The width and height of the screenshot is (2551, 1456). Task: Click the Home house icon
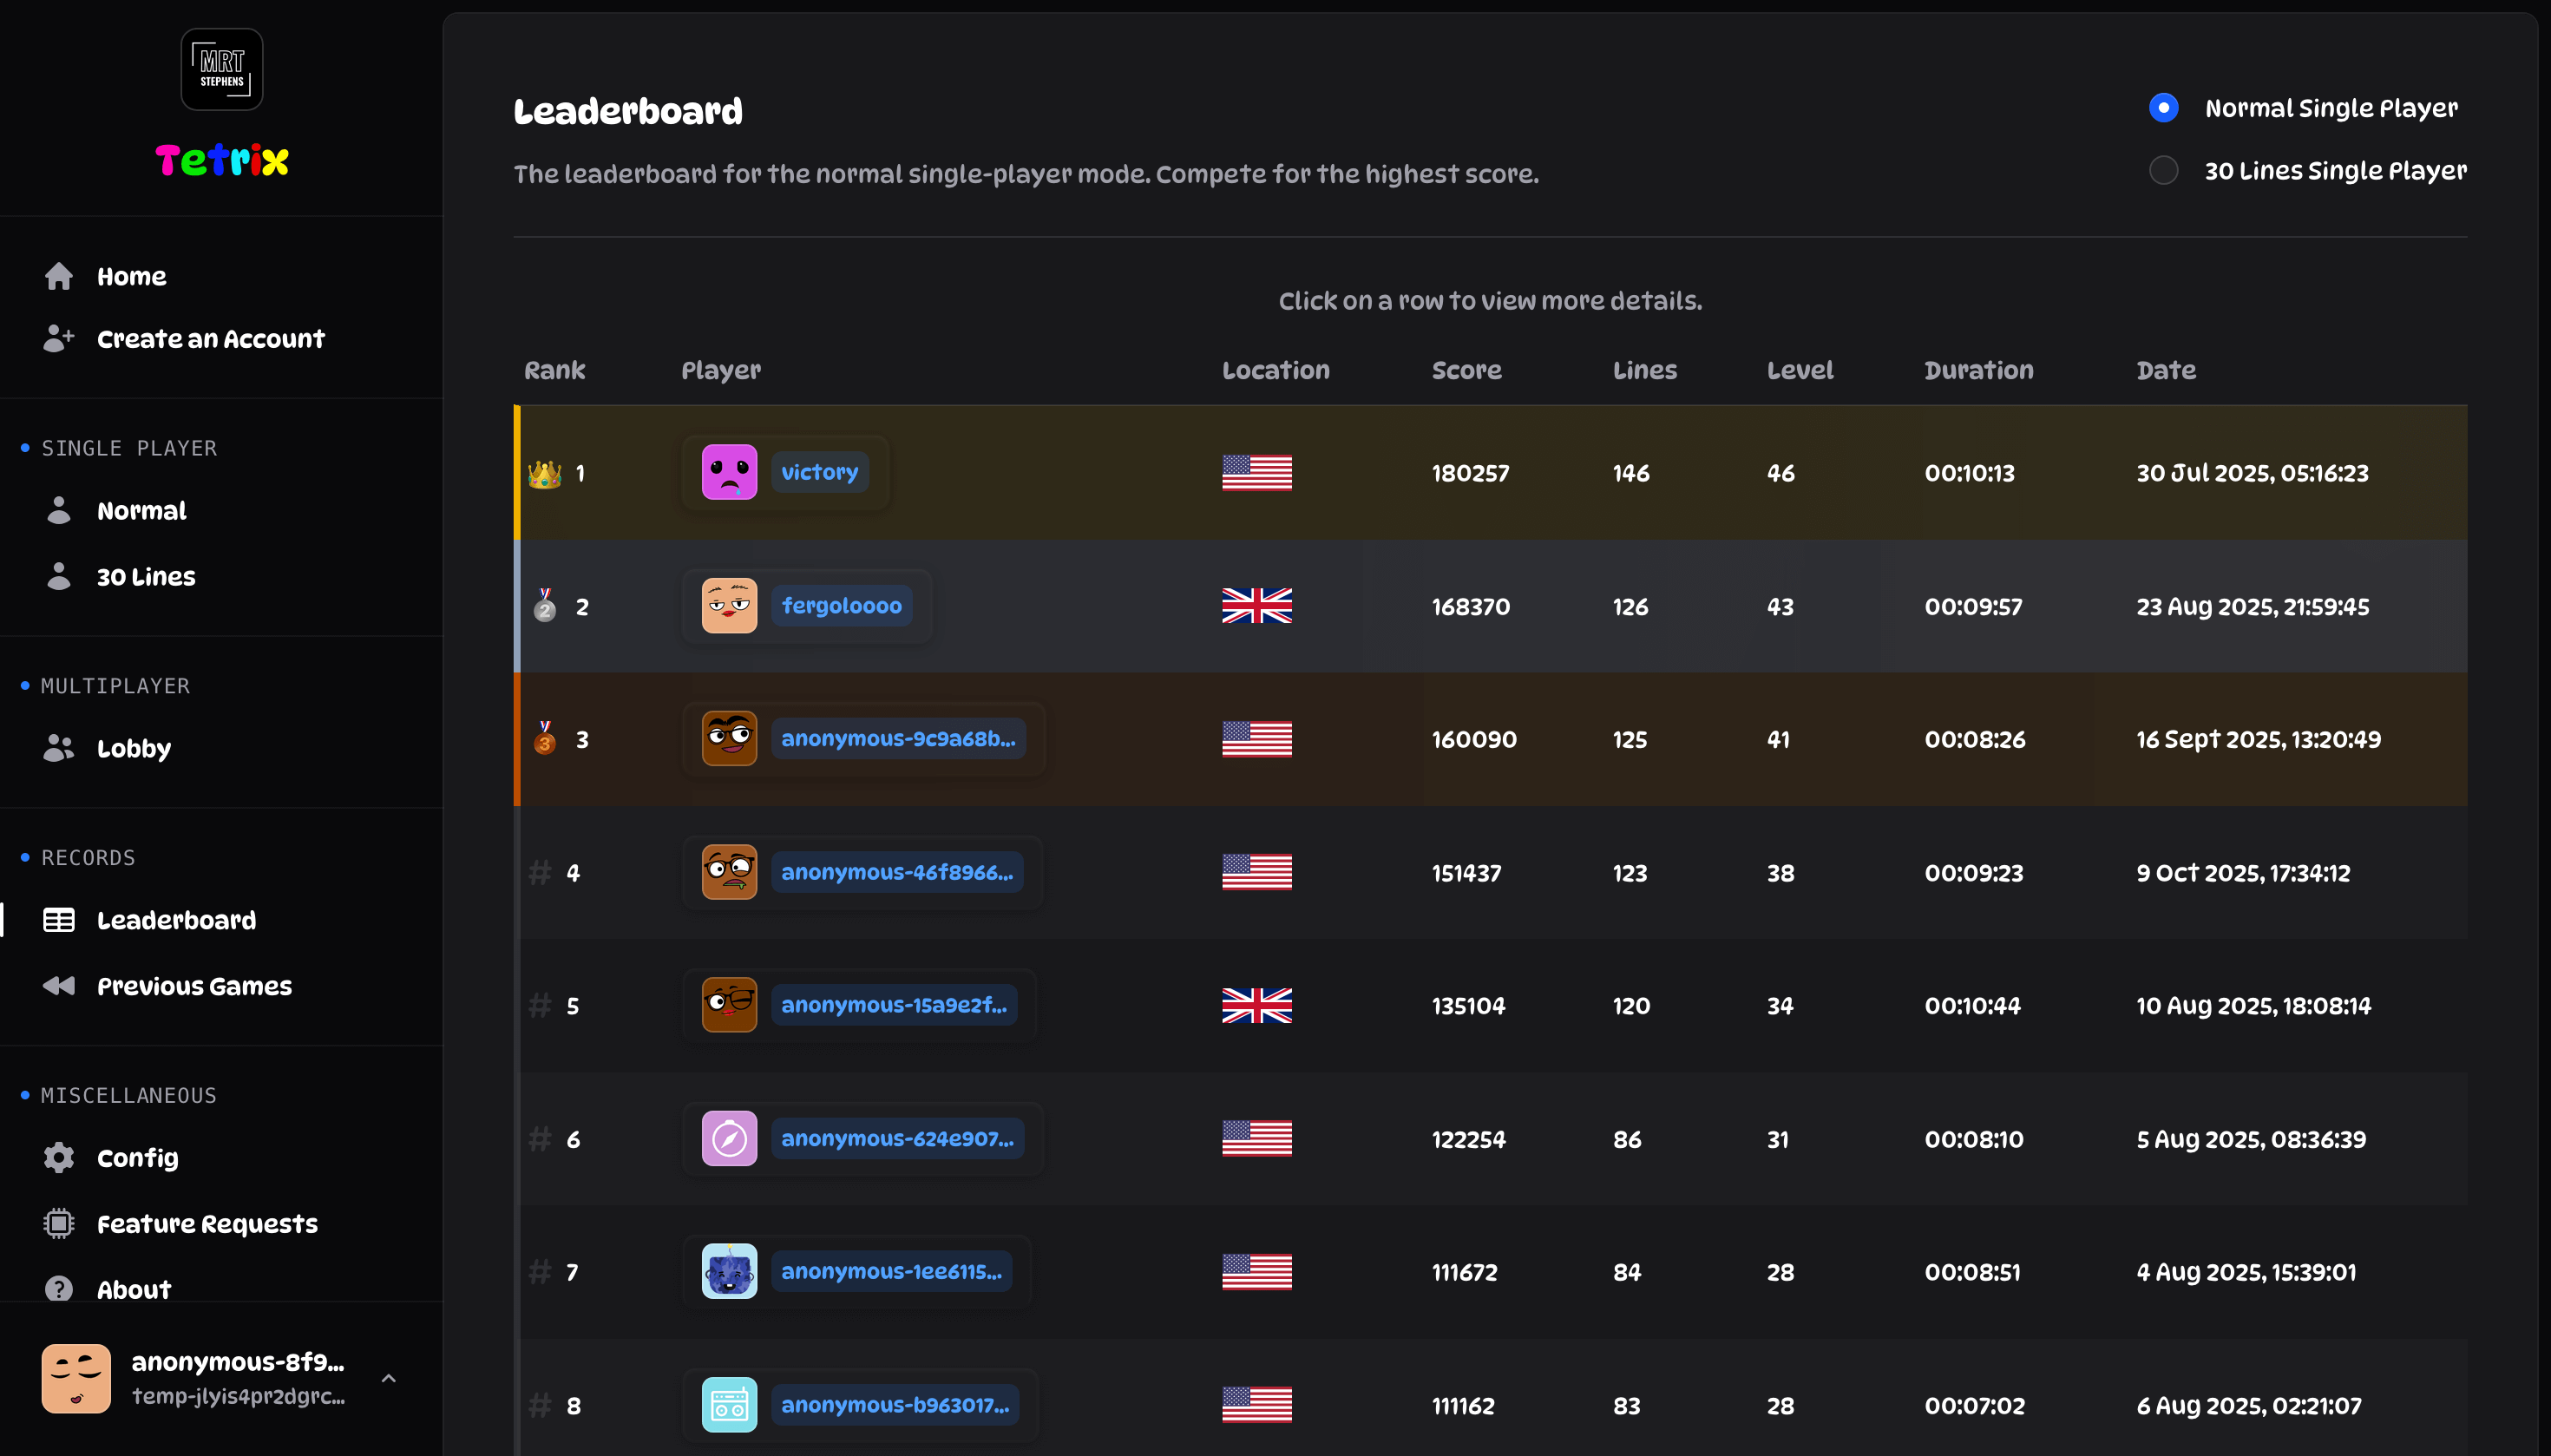(59, 276)
